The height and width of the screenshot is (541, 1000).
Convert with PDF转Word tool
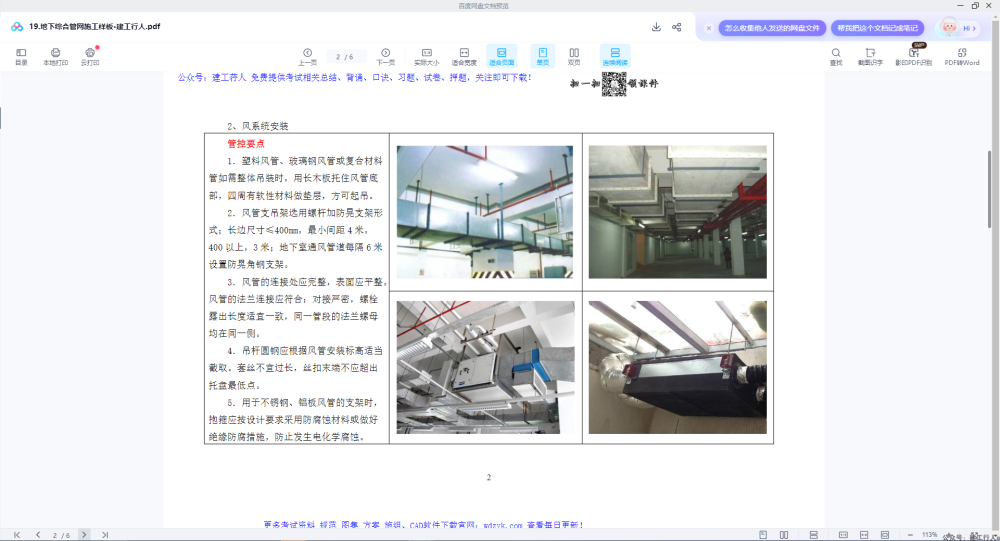(x=962, y=56)
